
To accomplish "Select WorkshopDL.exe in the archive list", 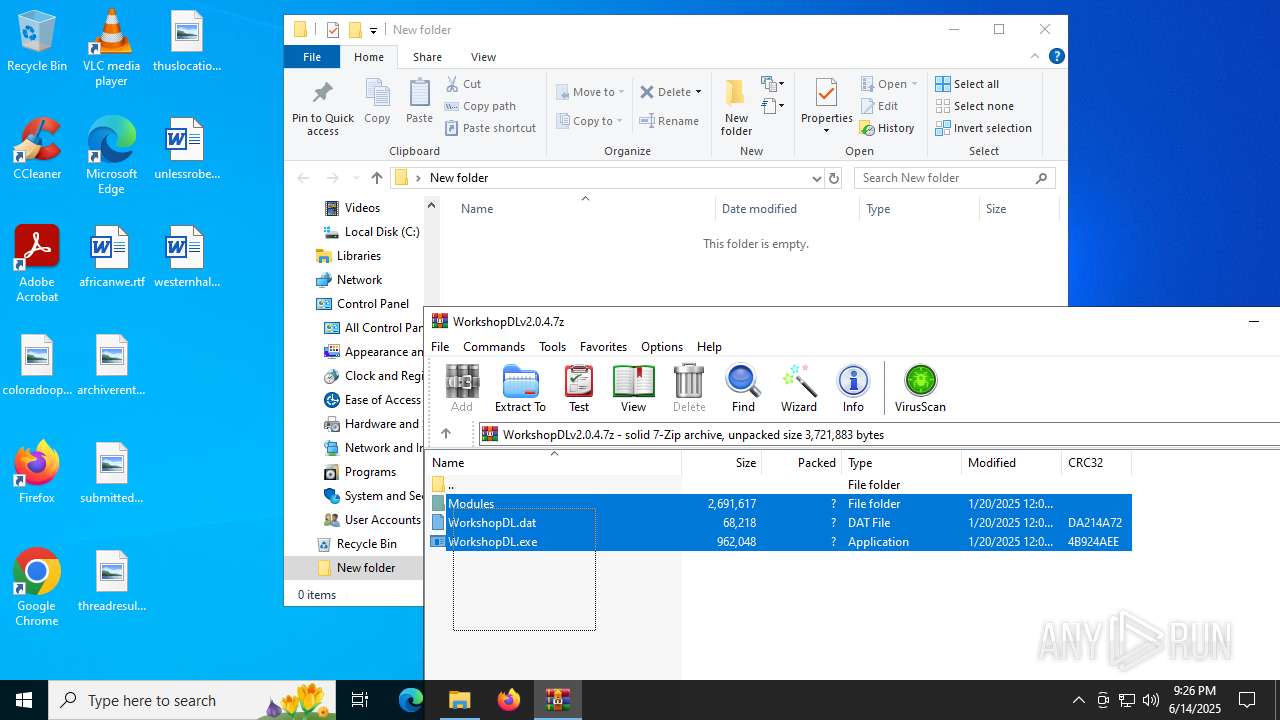I will (780, 542).
